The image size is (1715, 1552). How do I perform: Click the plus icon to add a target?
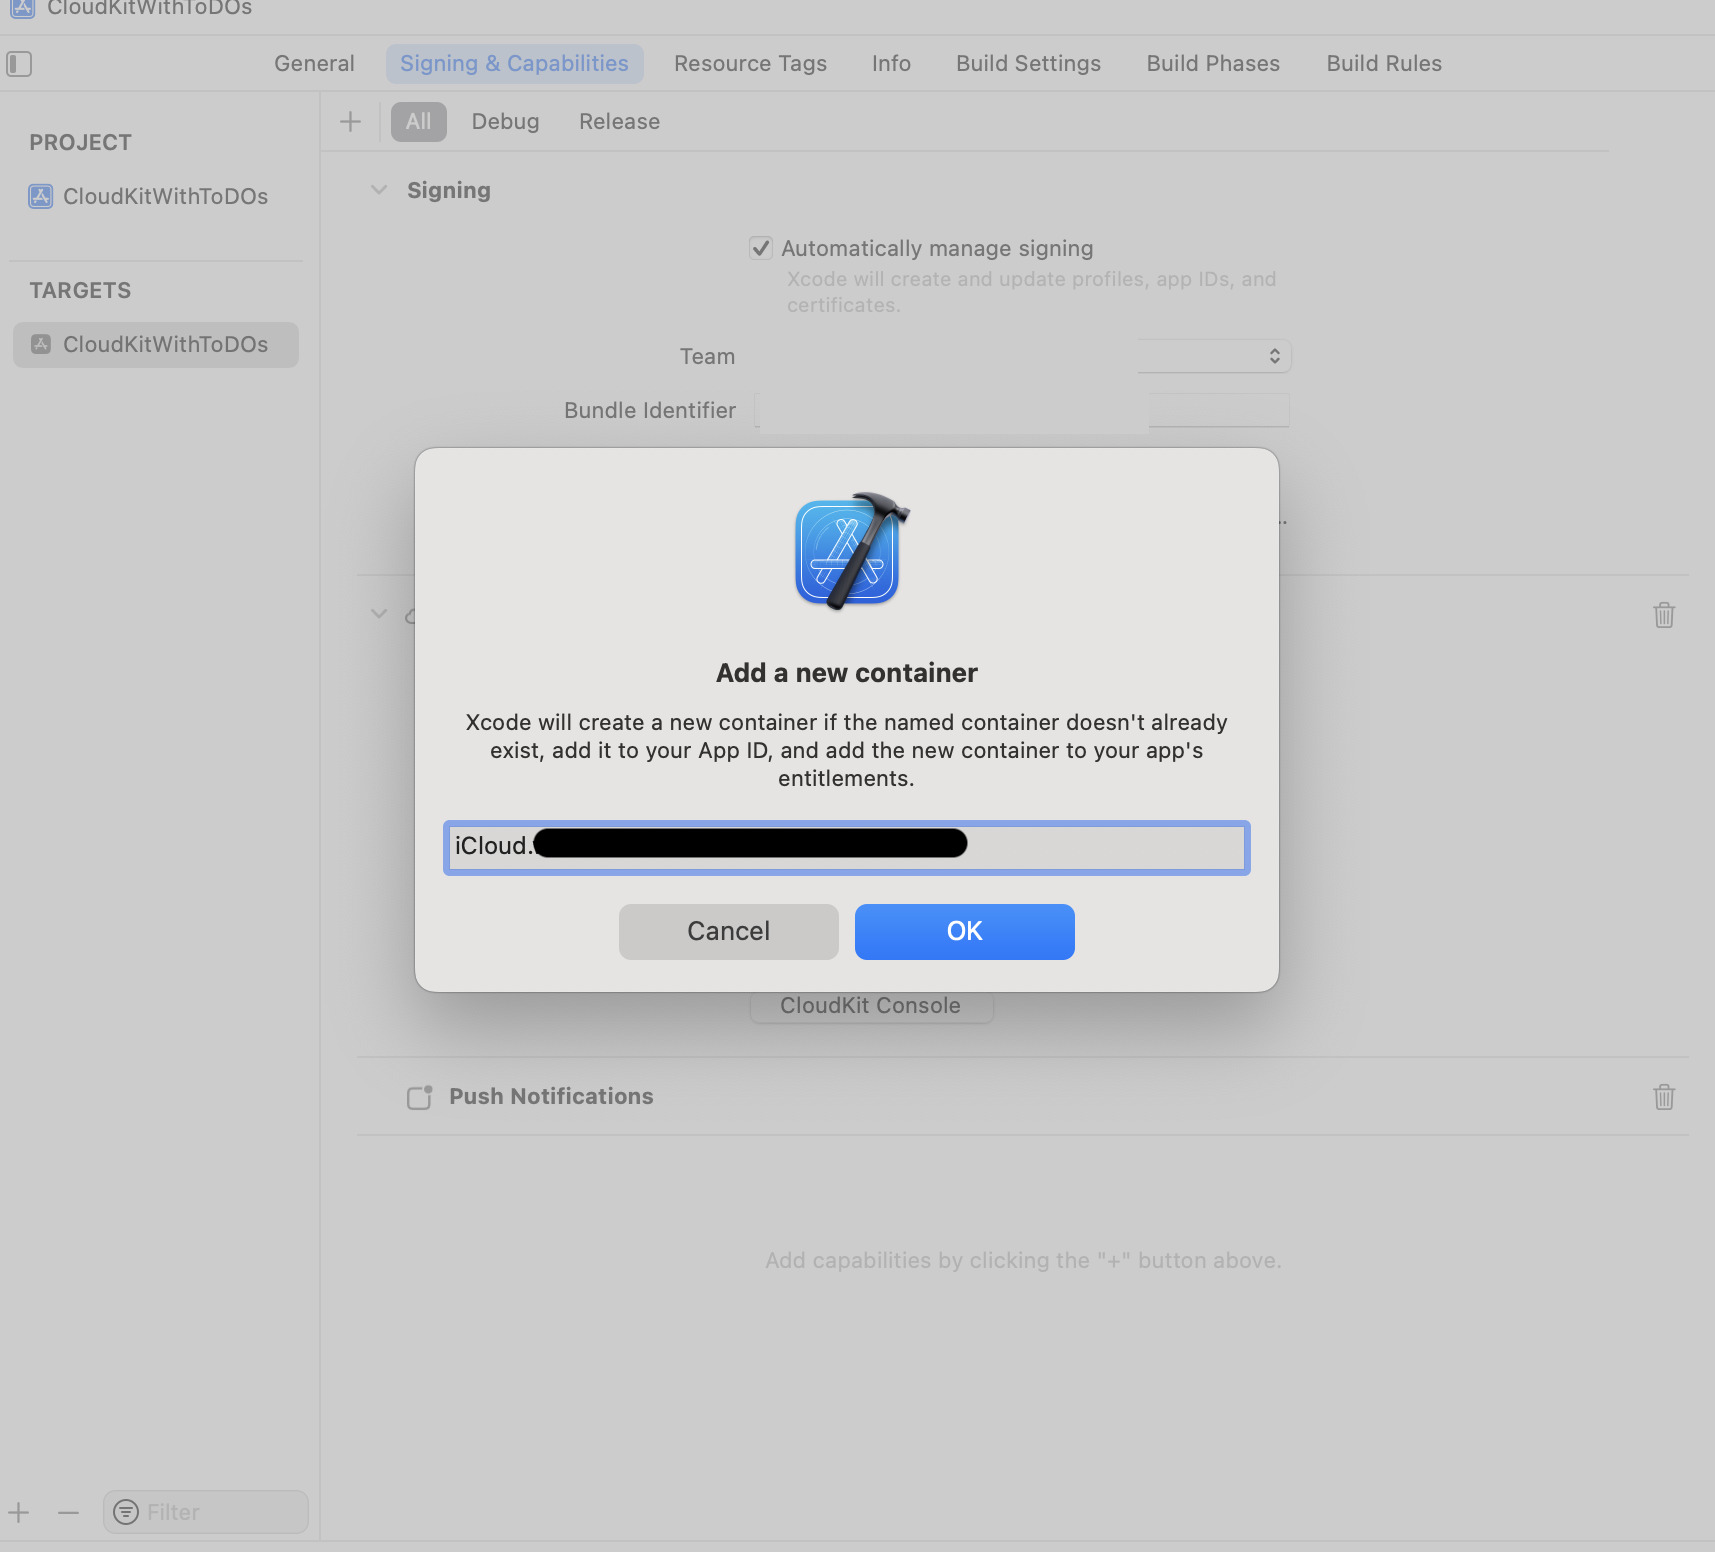pyautogui.click(x=18, y=1512)
